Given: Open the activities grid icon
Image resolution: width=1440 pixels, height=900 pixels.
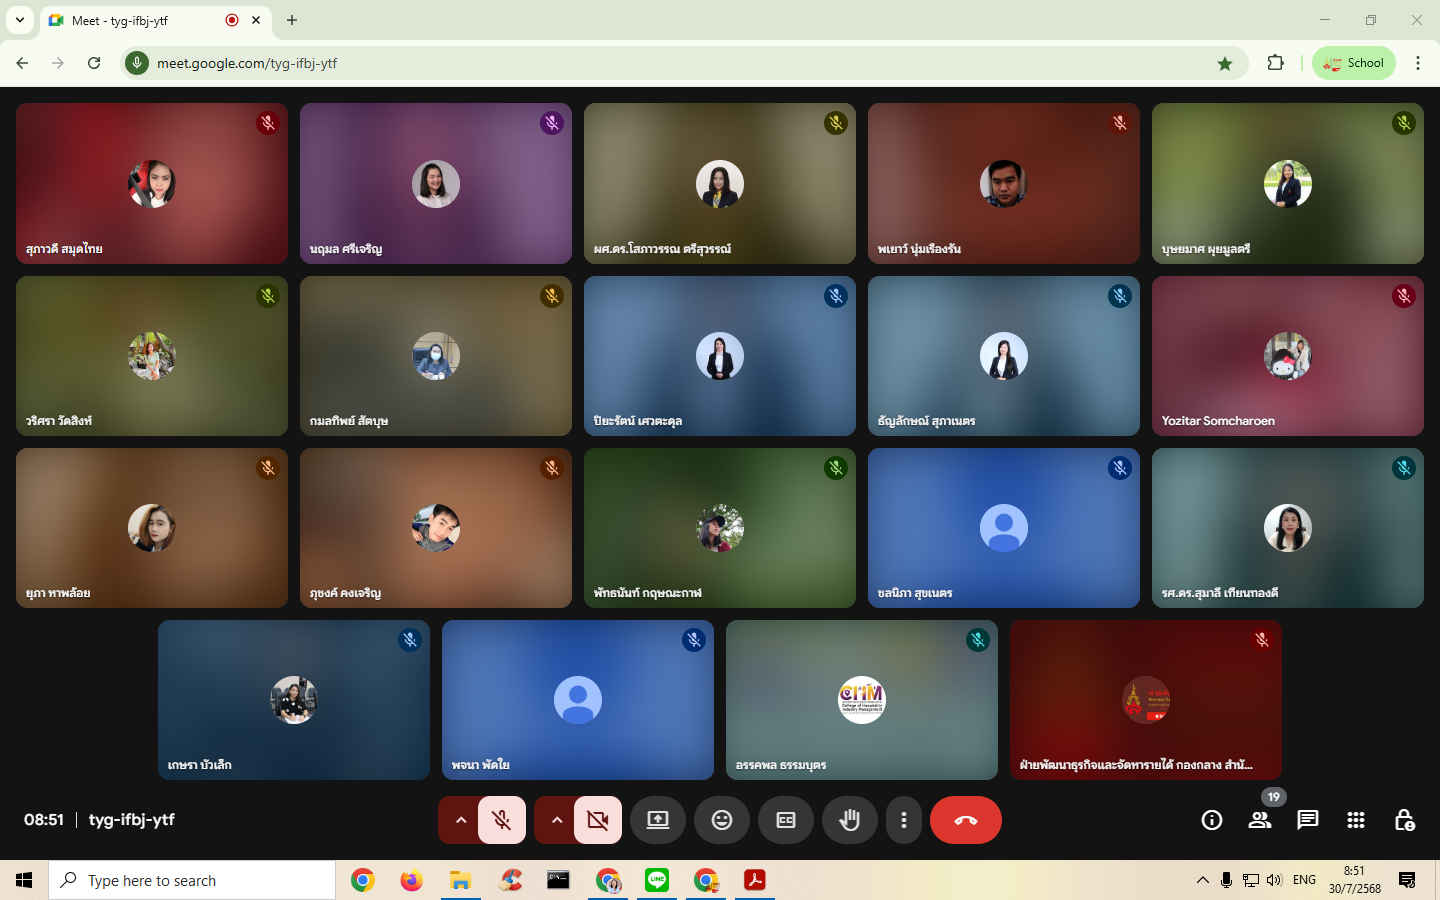Looking at the screenshot, I should (1355, 820).
